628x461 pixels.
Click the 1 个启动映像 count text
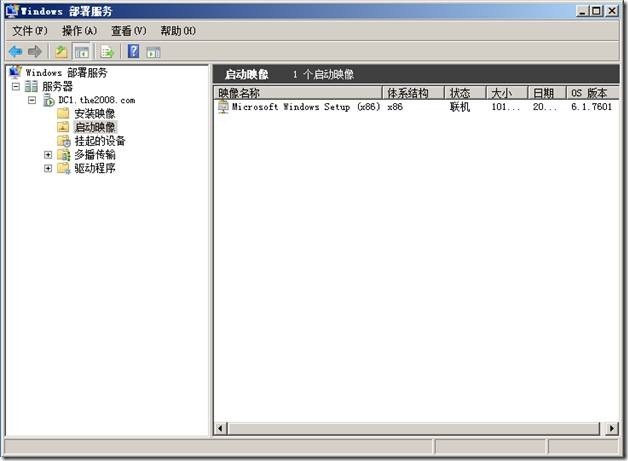(323, 74)
